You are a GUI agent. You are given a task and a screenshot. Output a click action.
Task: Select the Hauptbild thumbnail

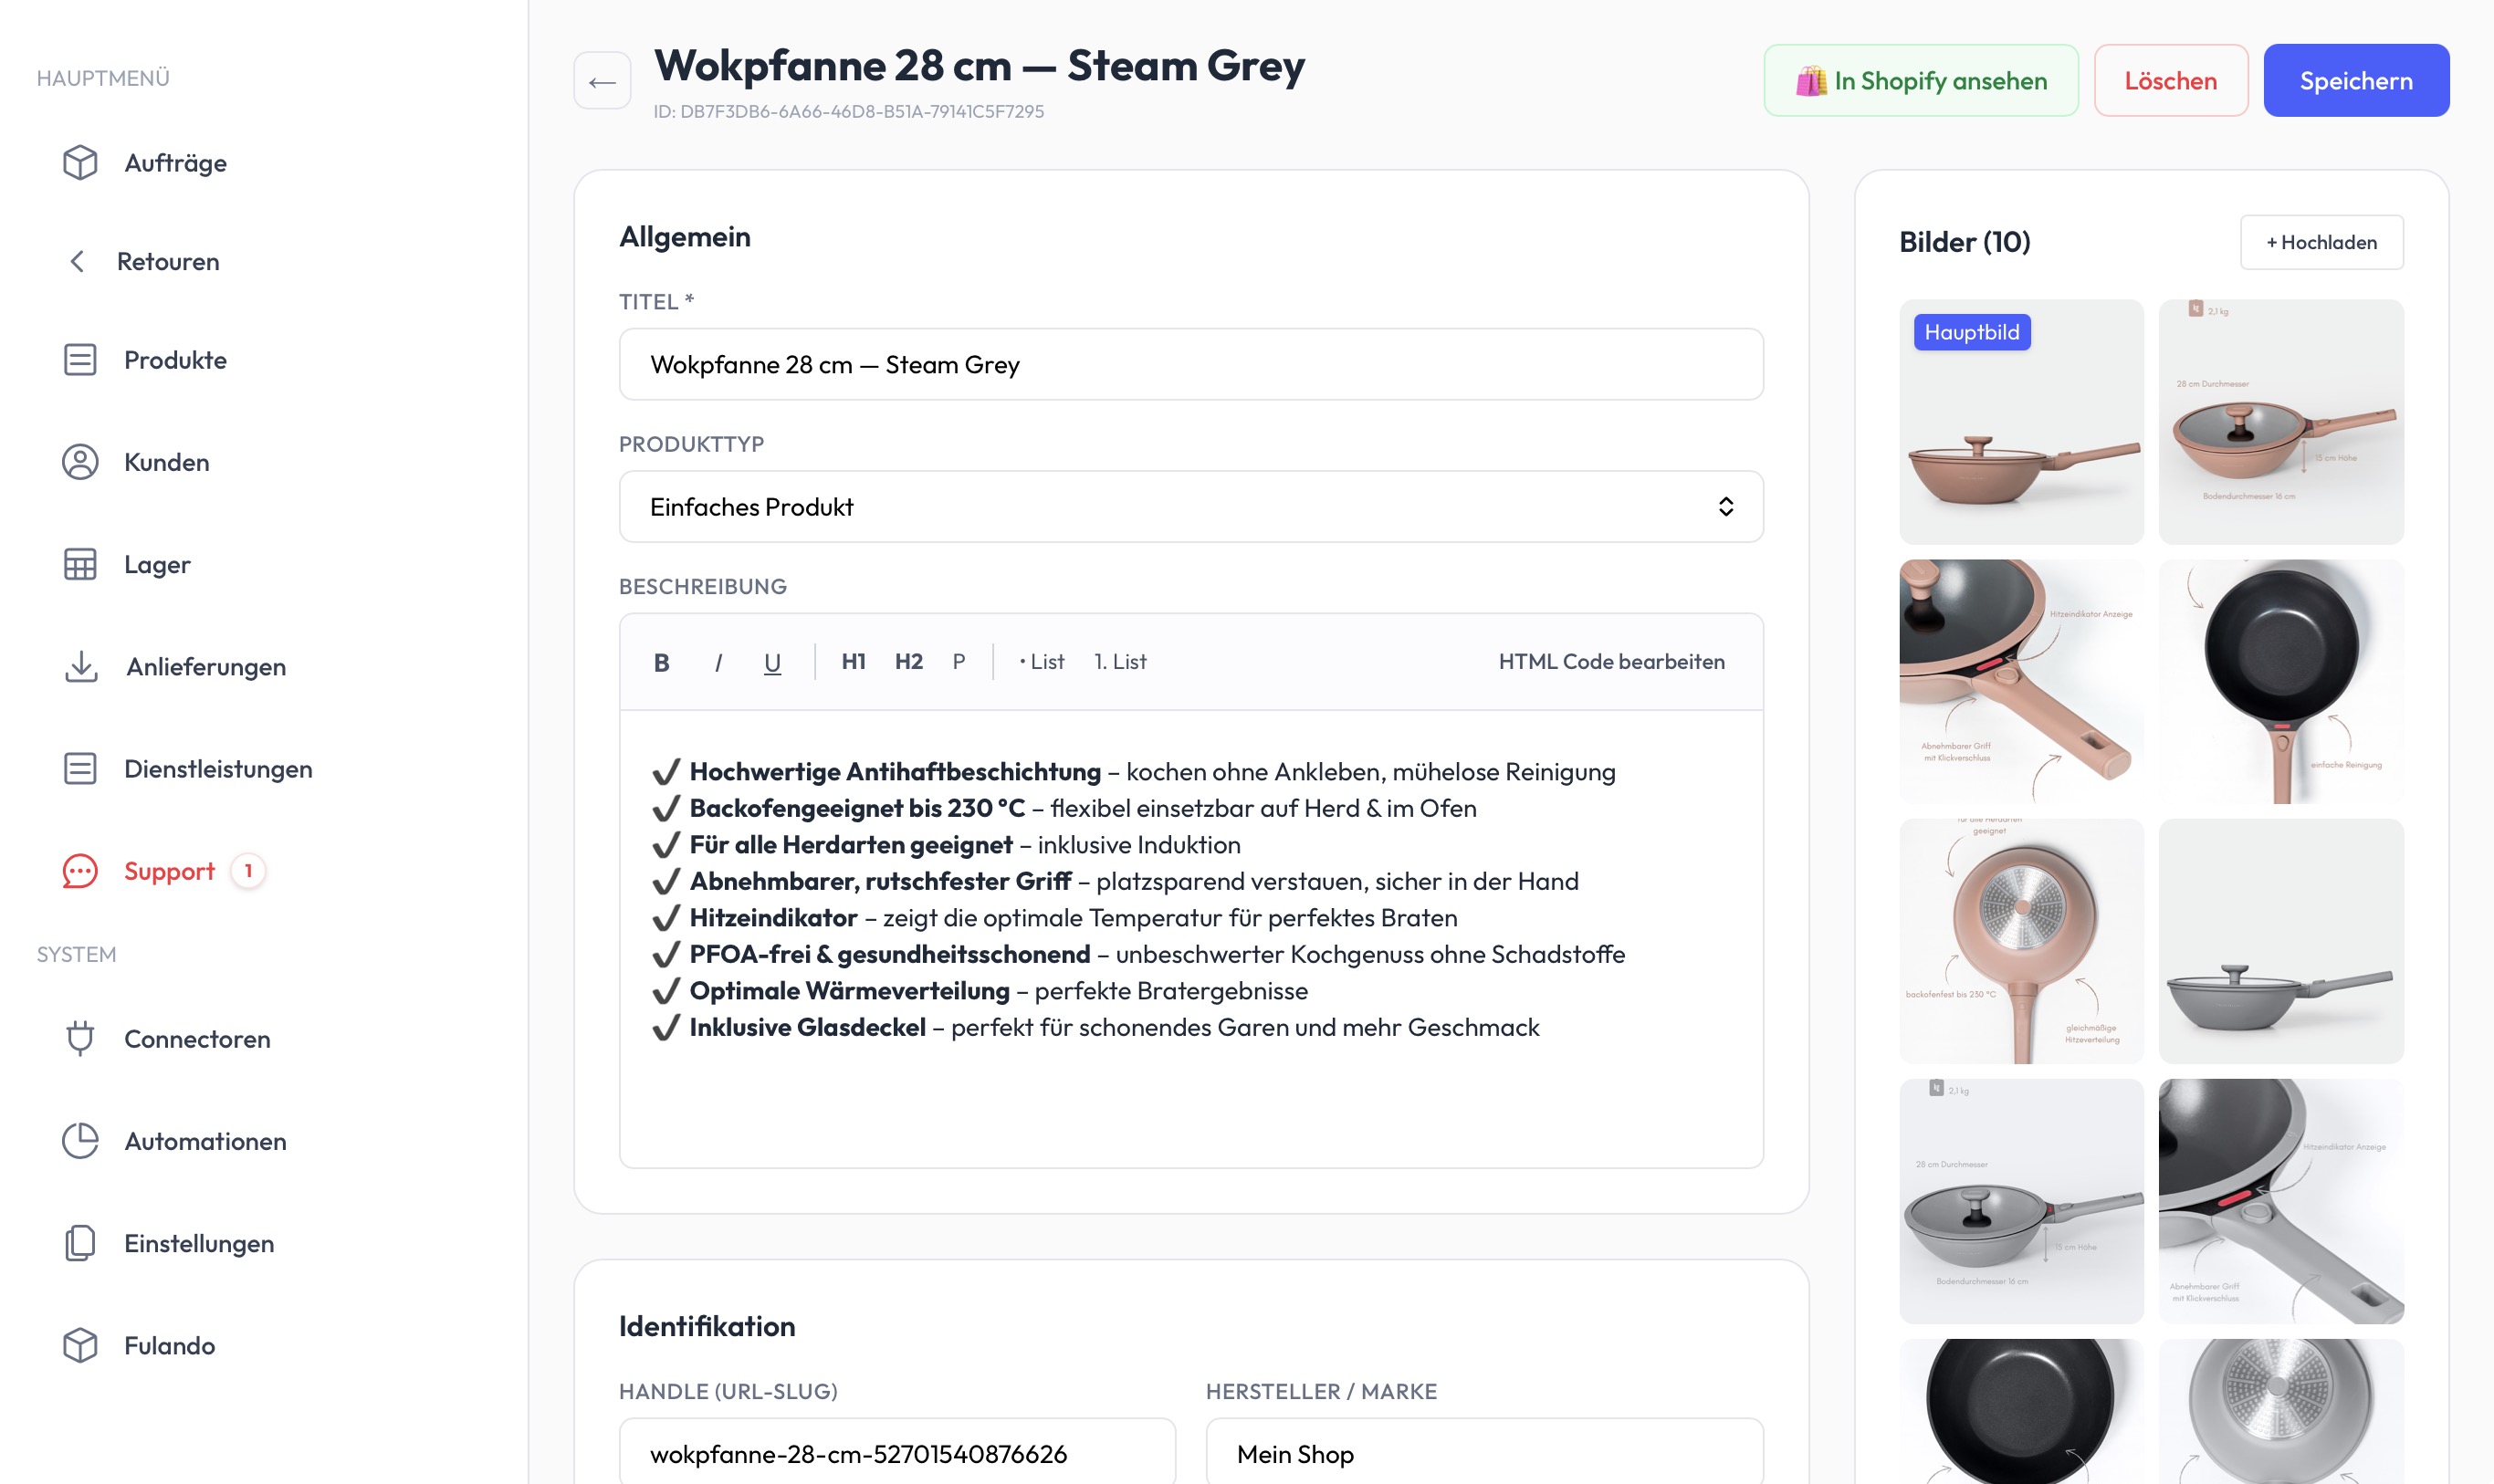(2021, 422)
